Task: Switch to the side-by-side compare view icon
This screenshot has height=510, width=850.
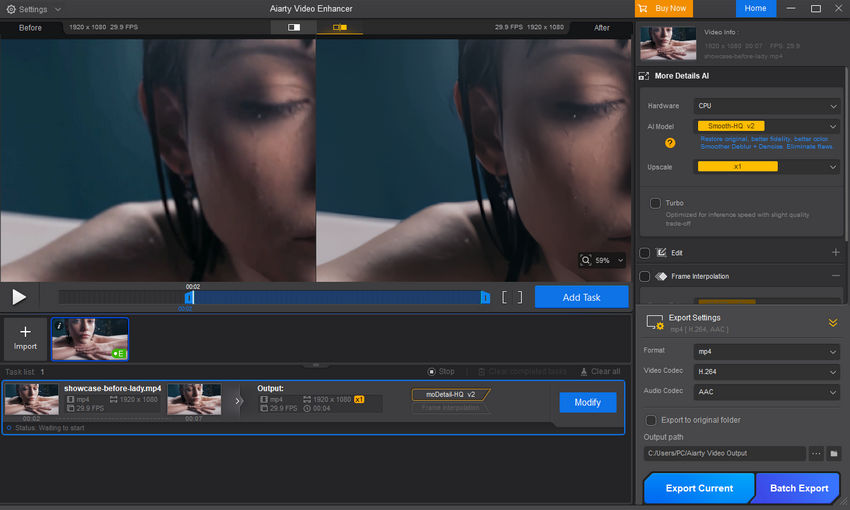Action: coord(340,27)
